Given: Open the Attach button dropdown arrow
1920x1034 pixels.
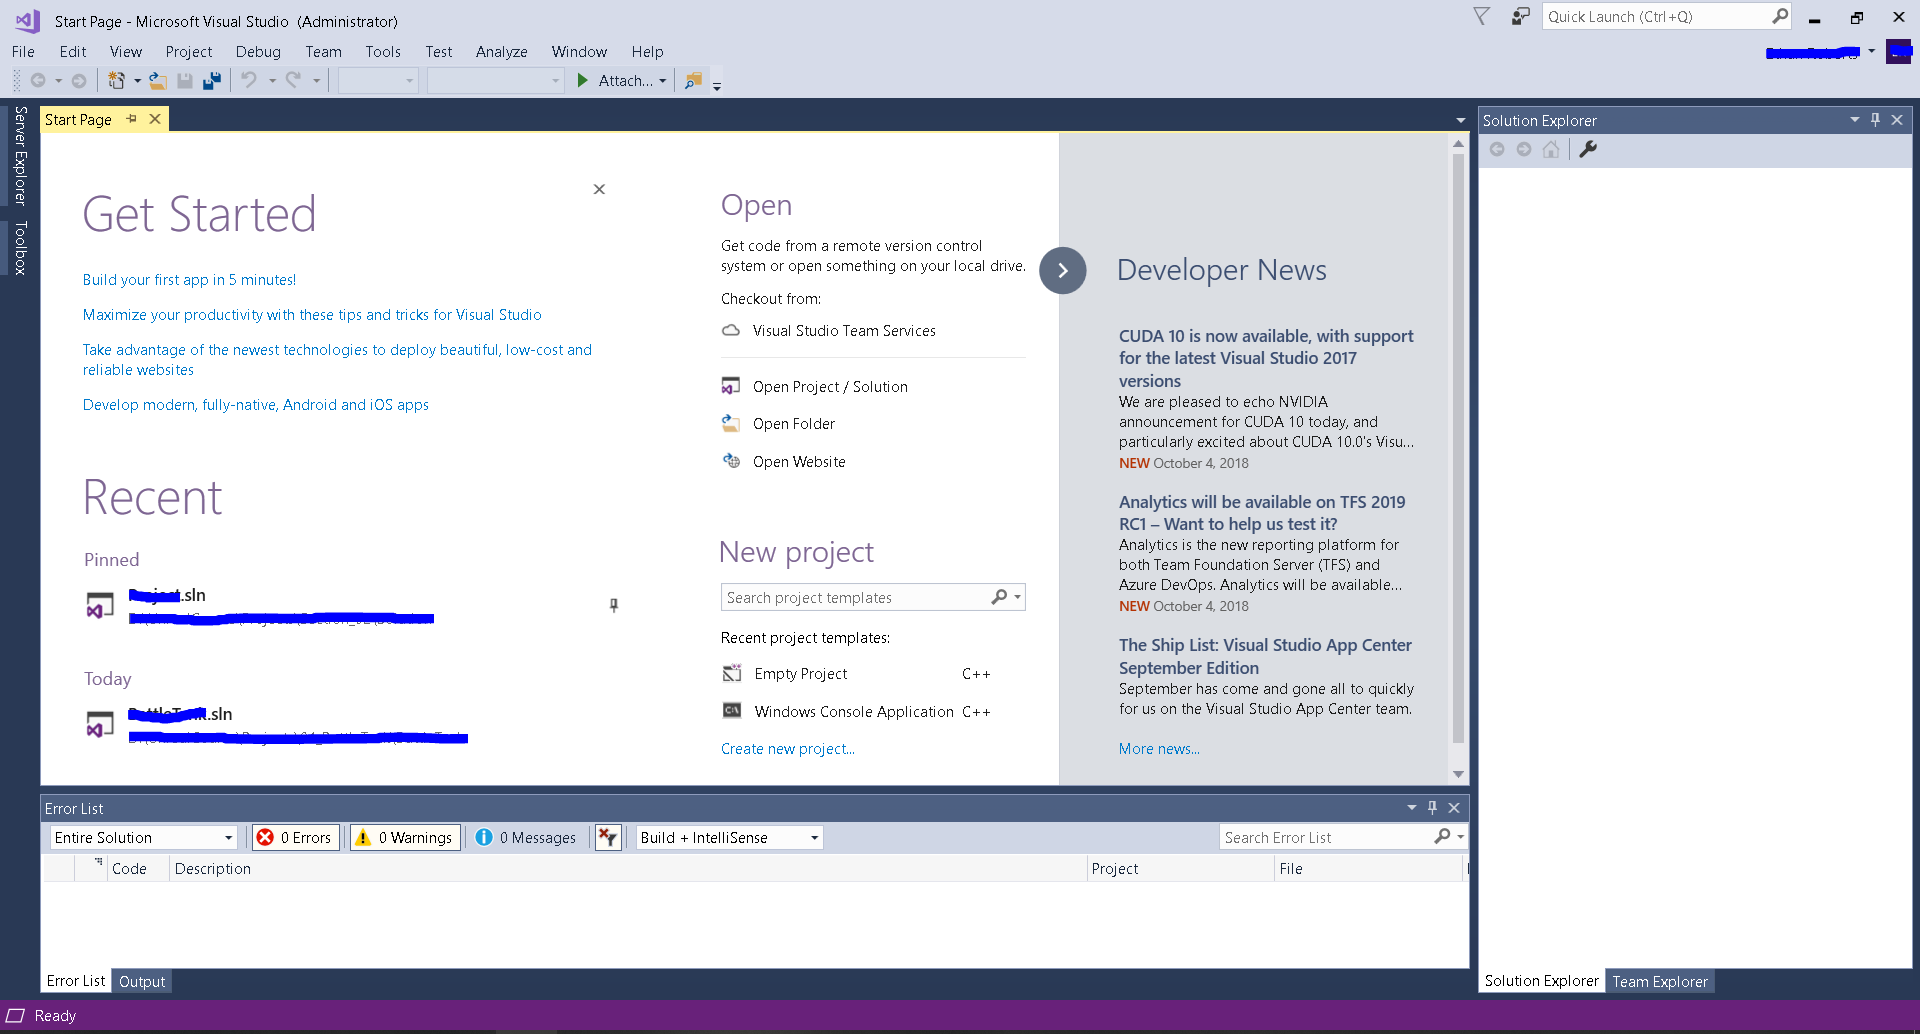Looking at the screenshot, I should click(x=662, y=81).
